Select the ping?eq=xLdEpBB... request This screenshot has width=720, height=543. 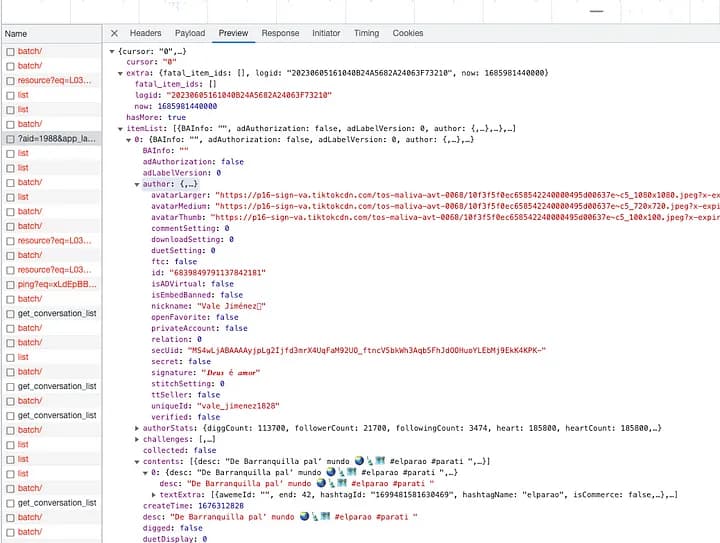tap(57, 284)
